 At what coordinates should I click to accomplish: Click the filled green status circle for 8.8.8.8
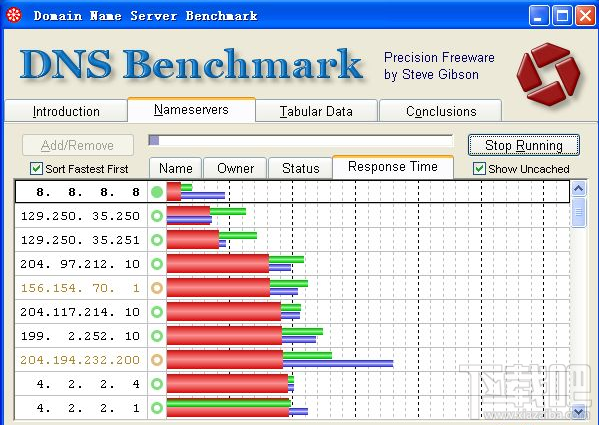click(x=157, y=192)
